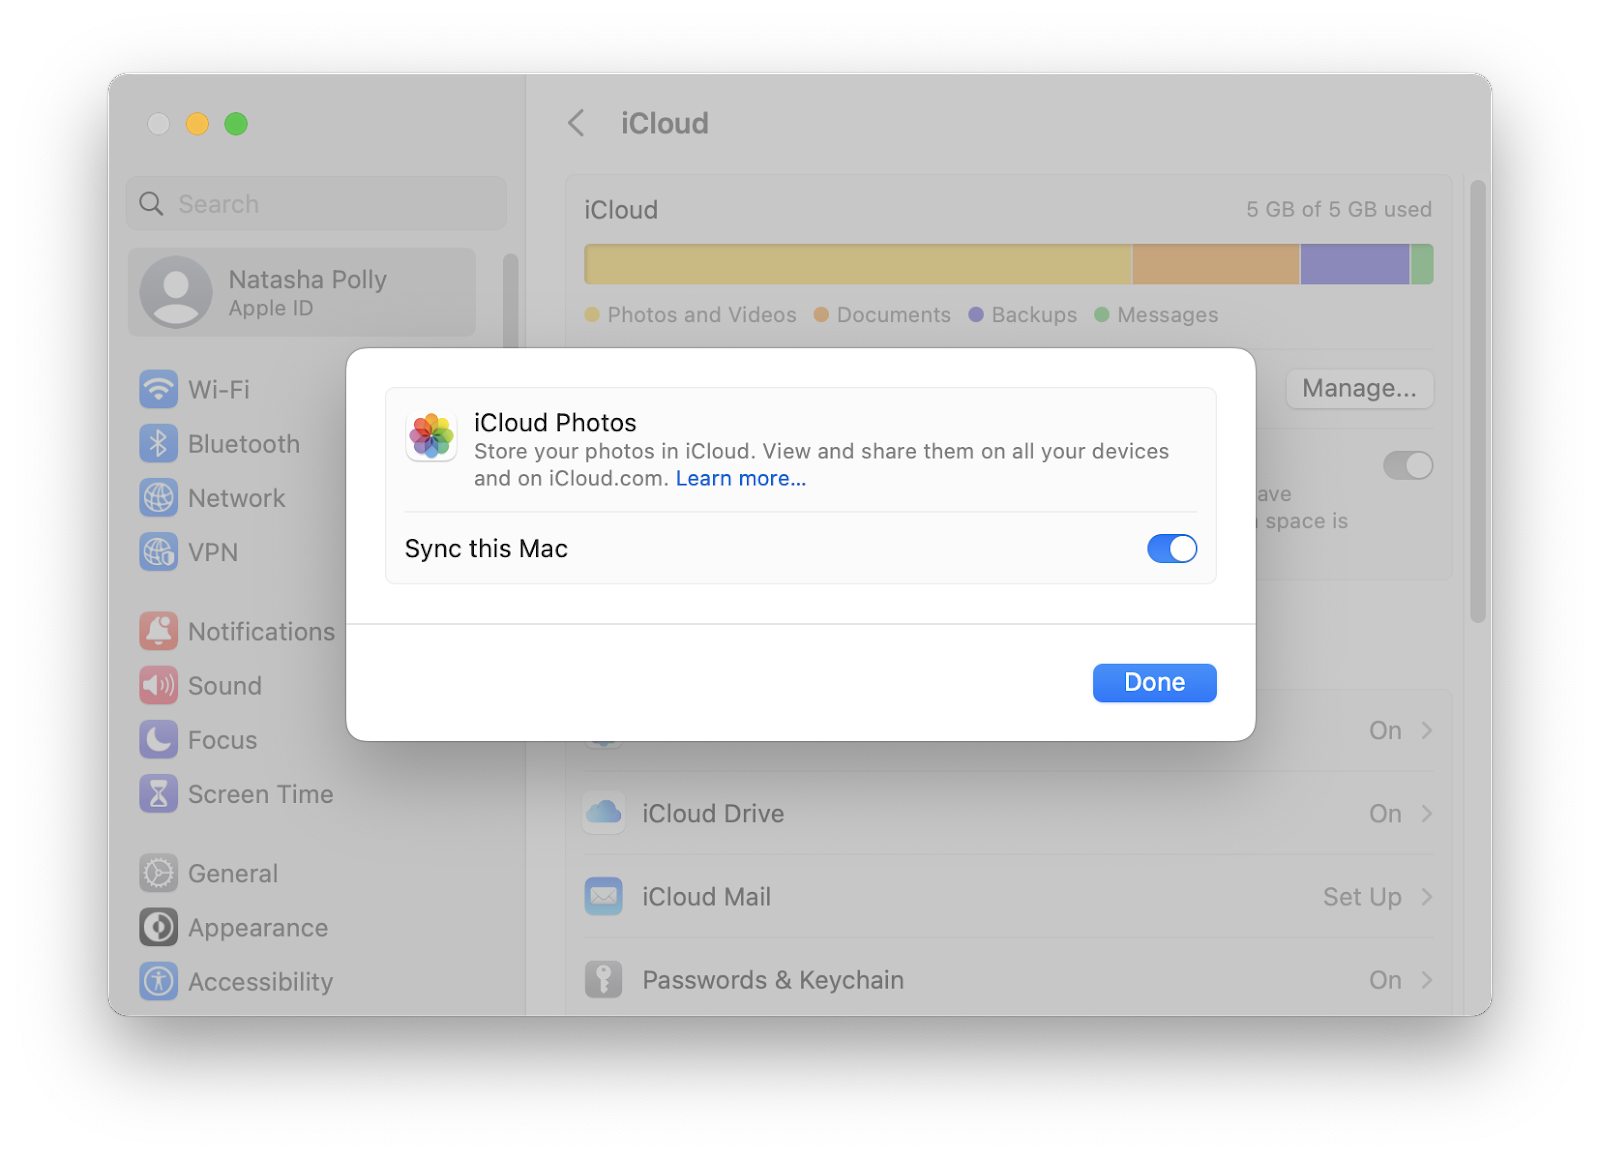
Task: Click the Manage... button
Action: point(1359,388)
